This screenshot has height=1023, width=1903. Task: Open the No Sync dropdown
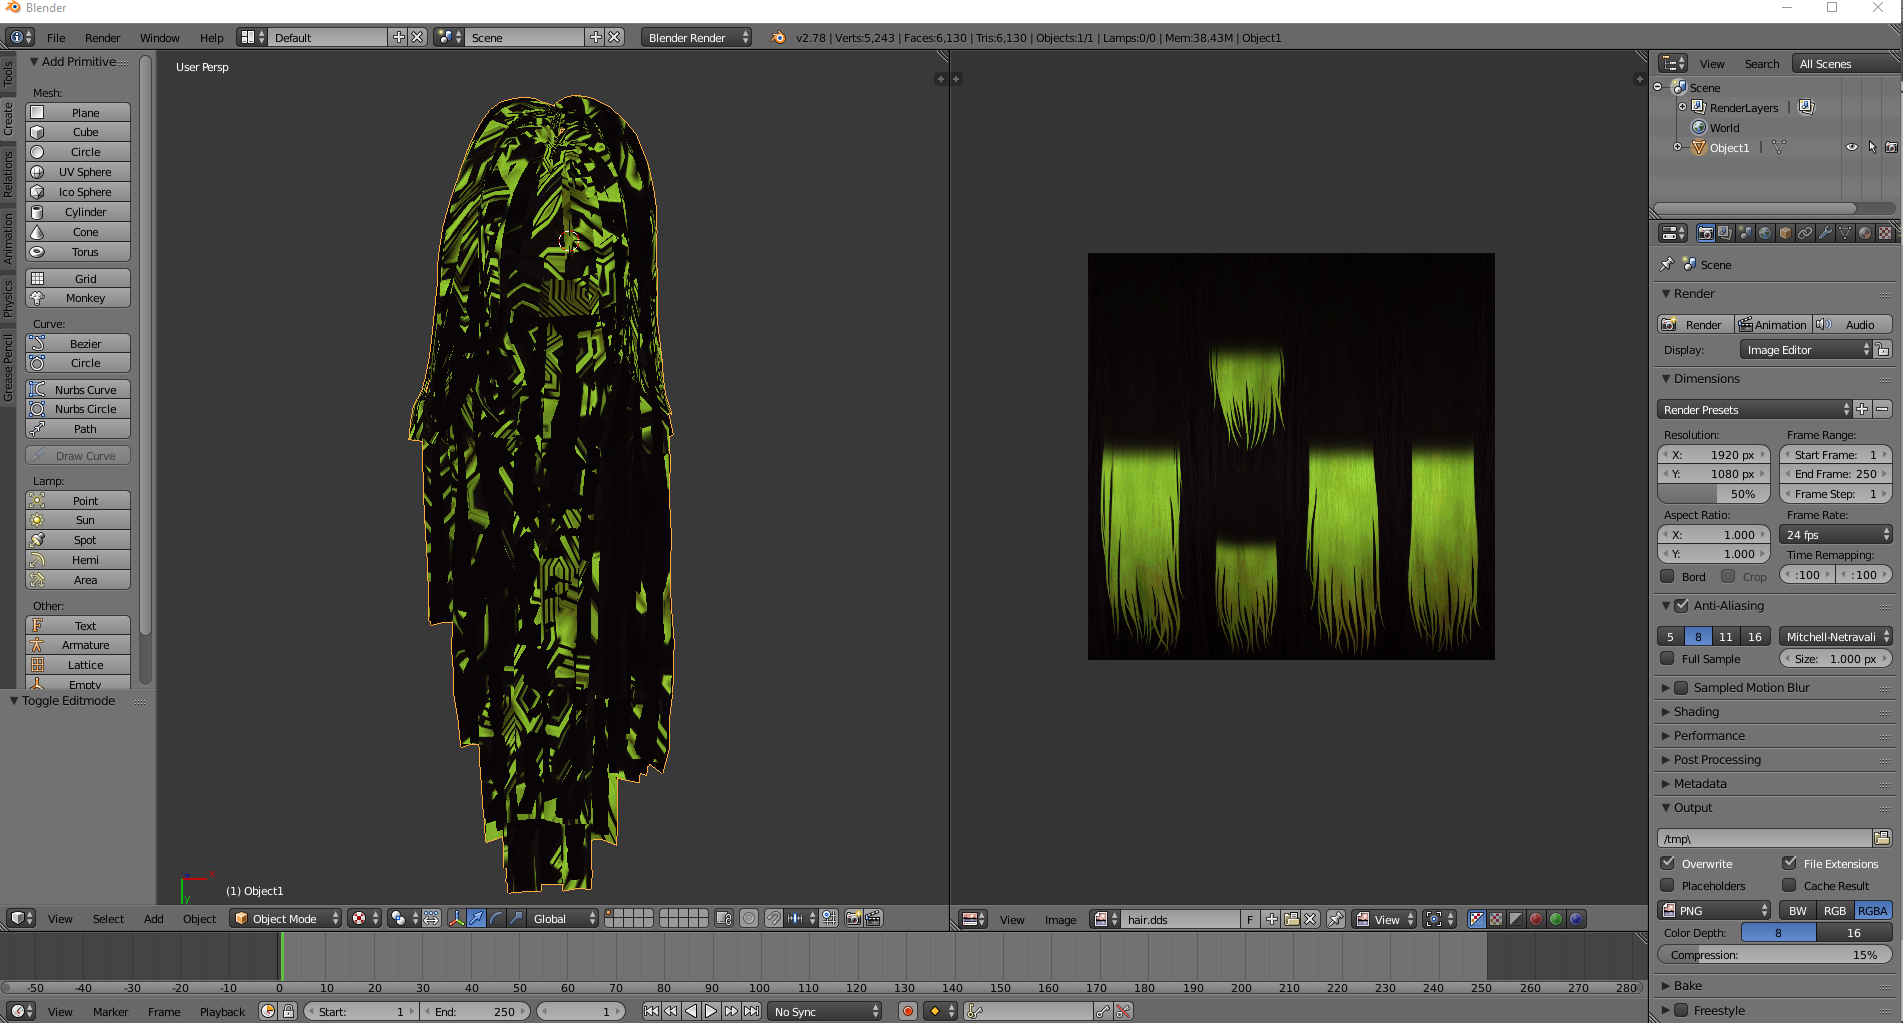click(x=825, y=1011)
